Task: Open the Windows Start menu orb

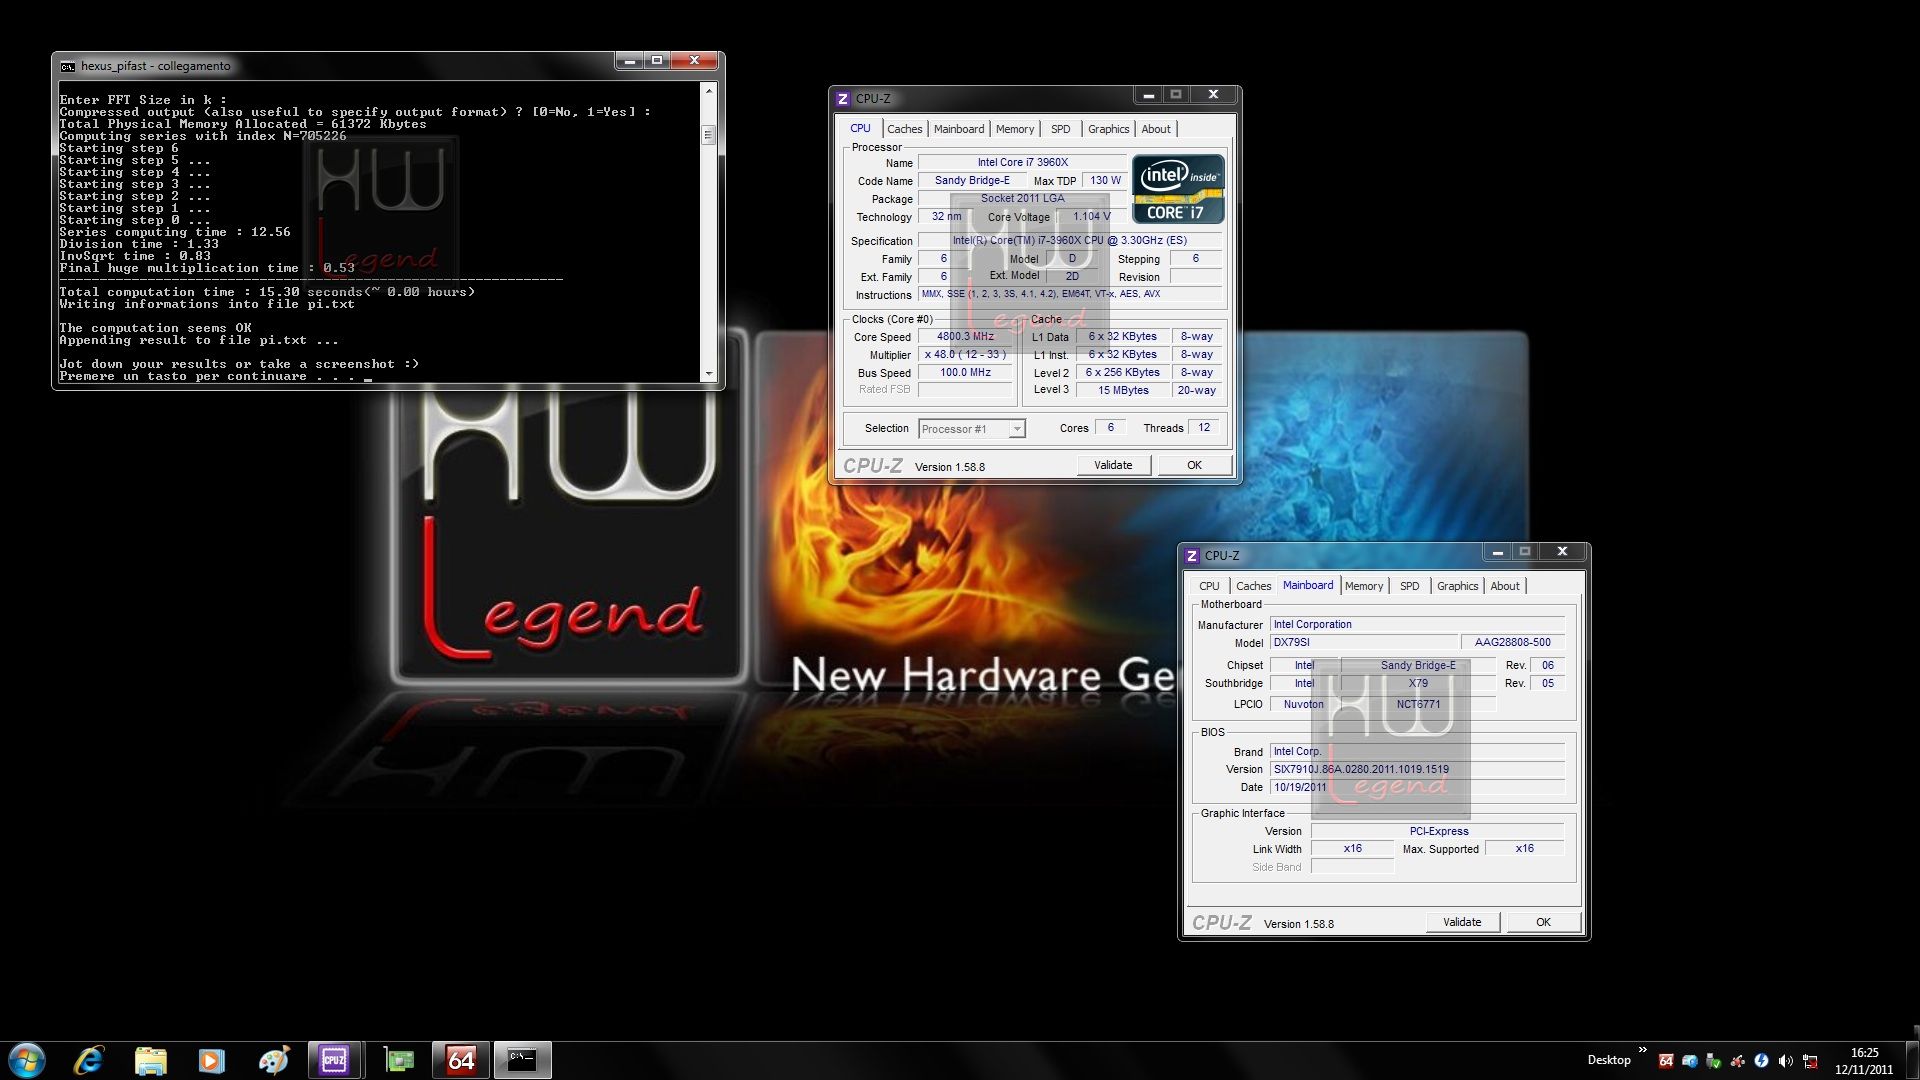Action: click(x=27, y=1060)
